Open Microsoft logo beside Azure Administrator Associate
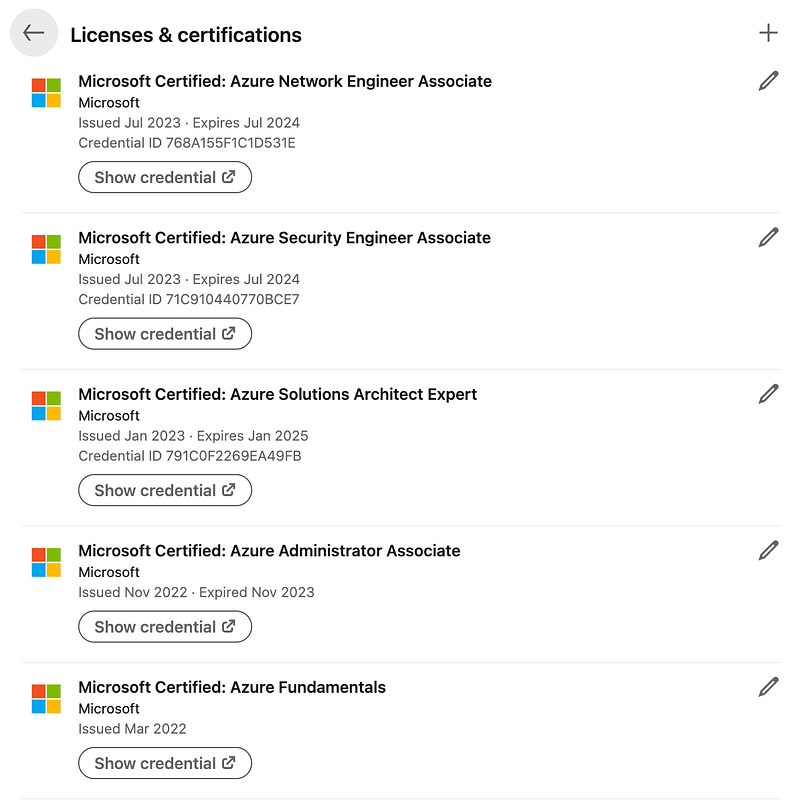 (46, 562)
